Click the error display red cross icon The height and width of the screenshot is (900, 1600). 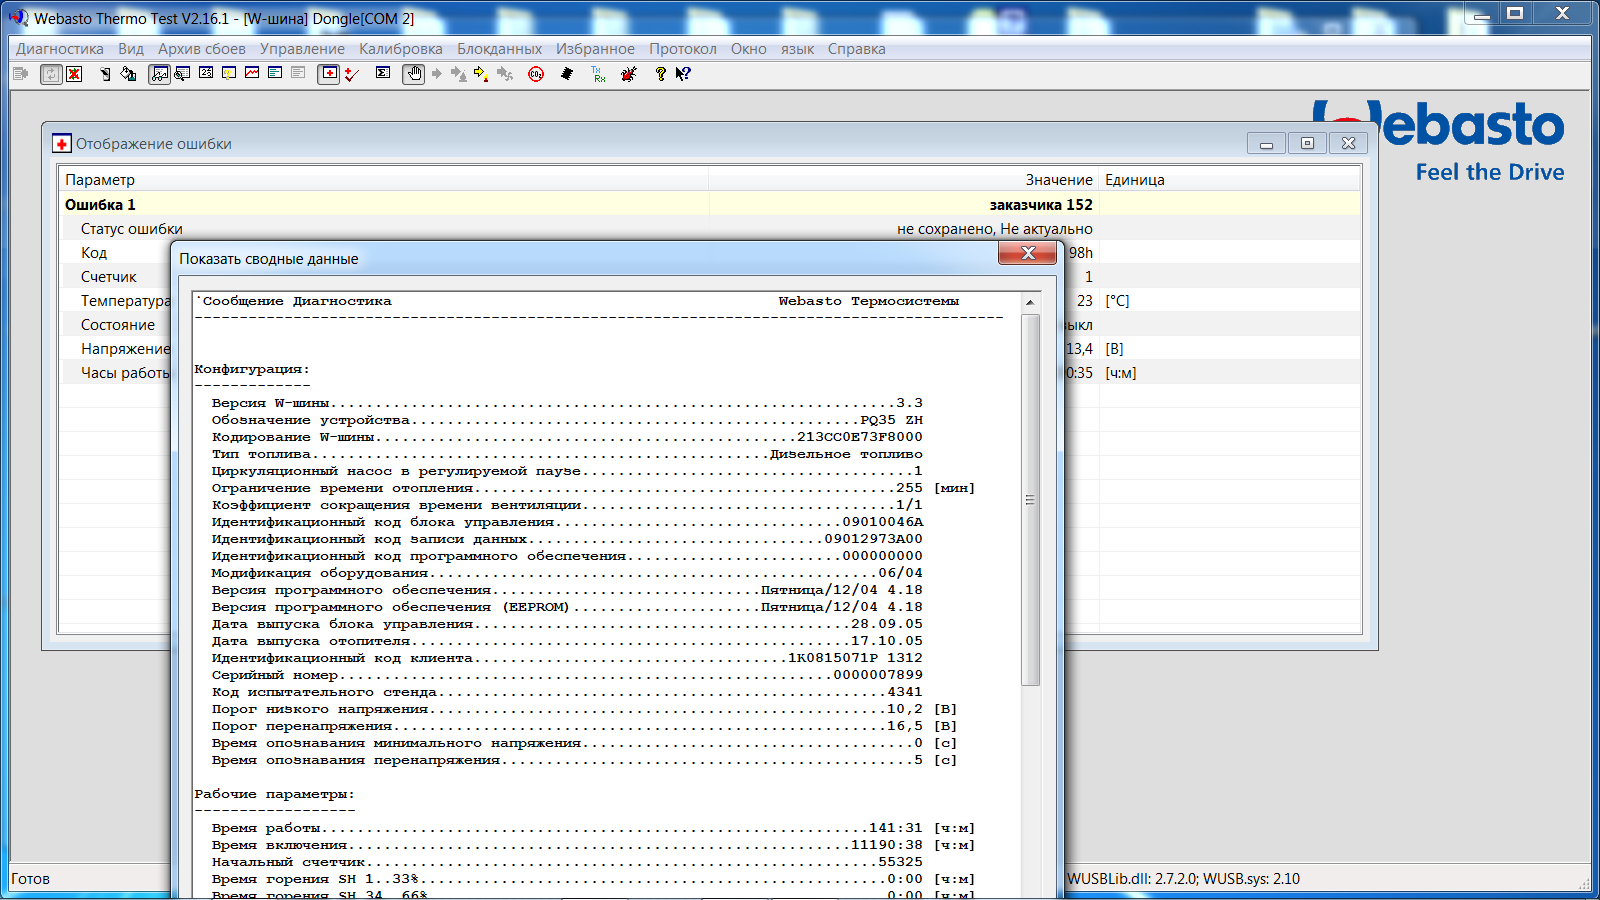pyautogui.click(x=329, y=74)
